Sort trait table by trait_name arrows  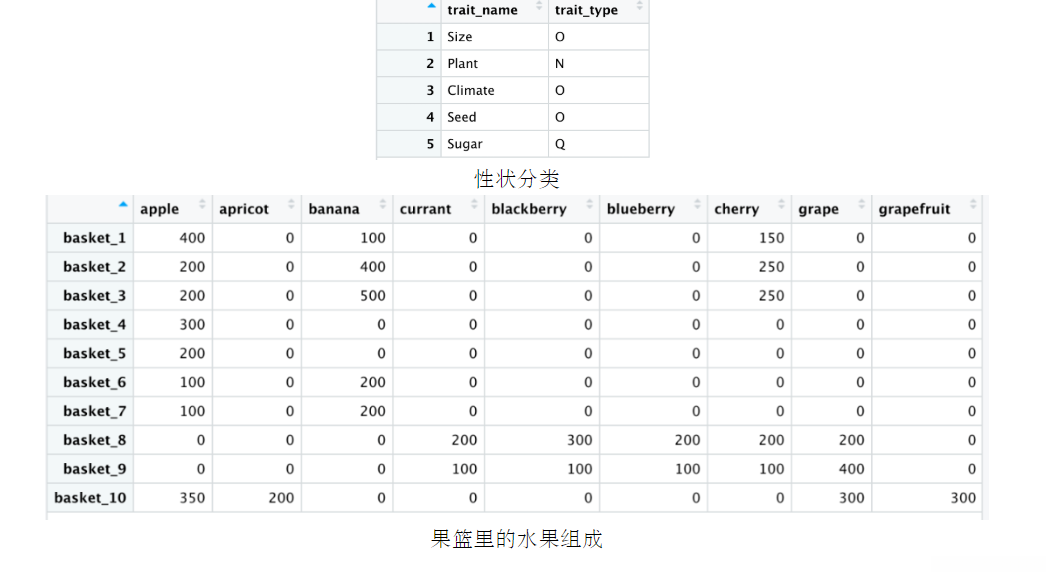tap(539, 6)
